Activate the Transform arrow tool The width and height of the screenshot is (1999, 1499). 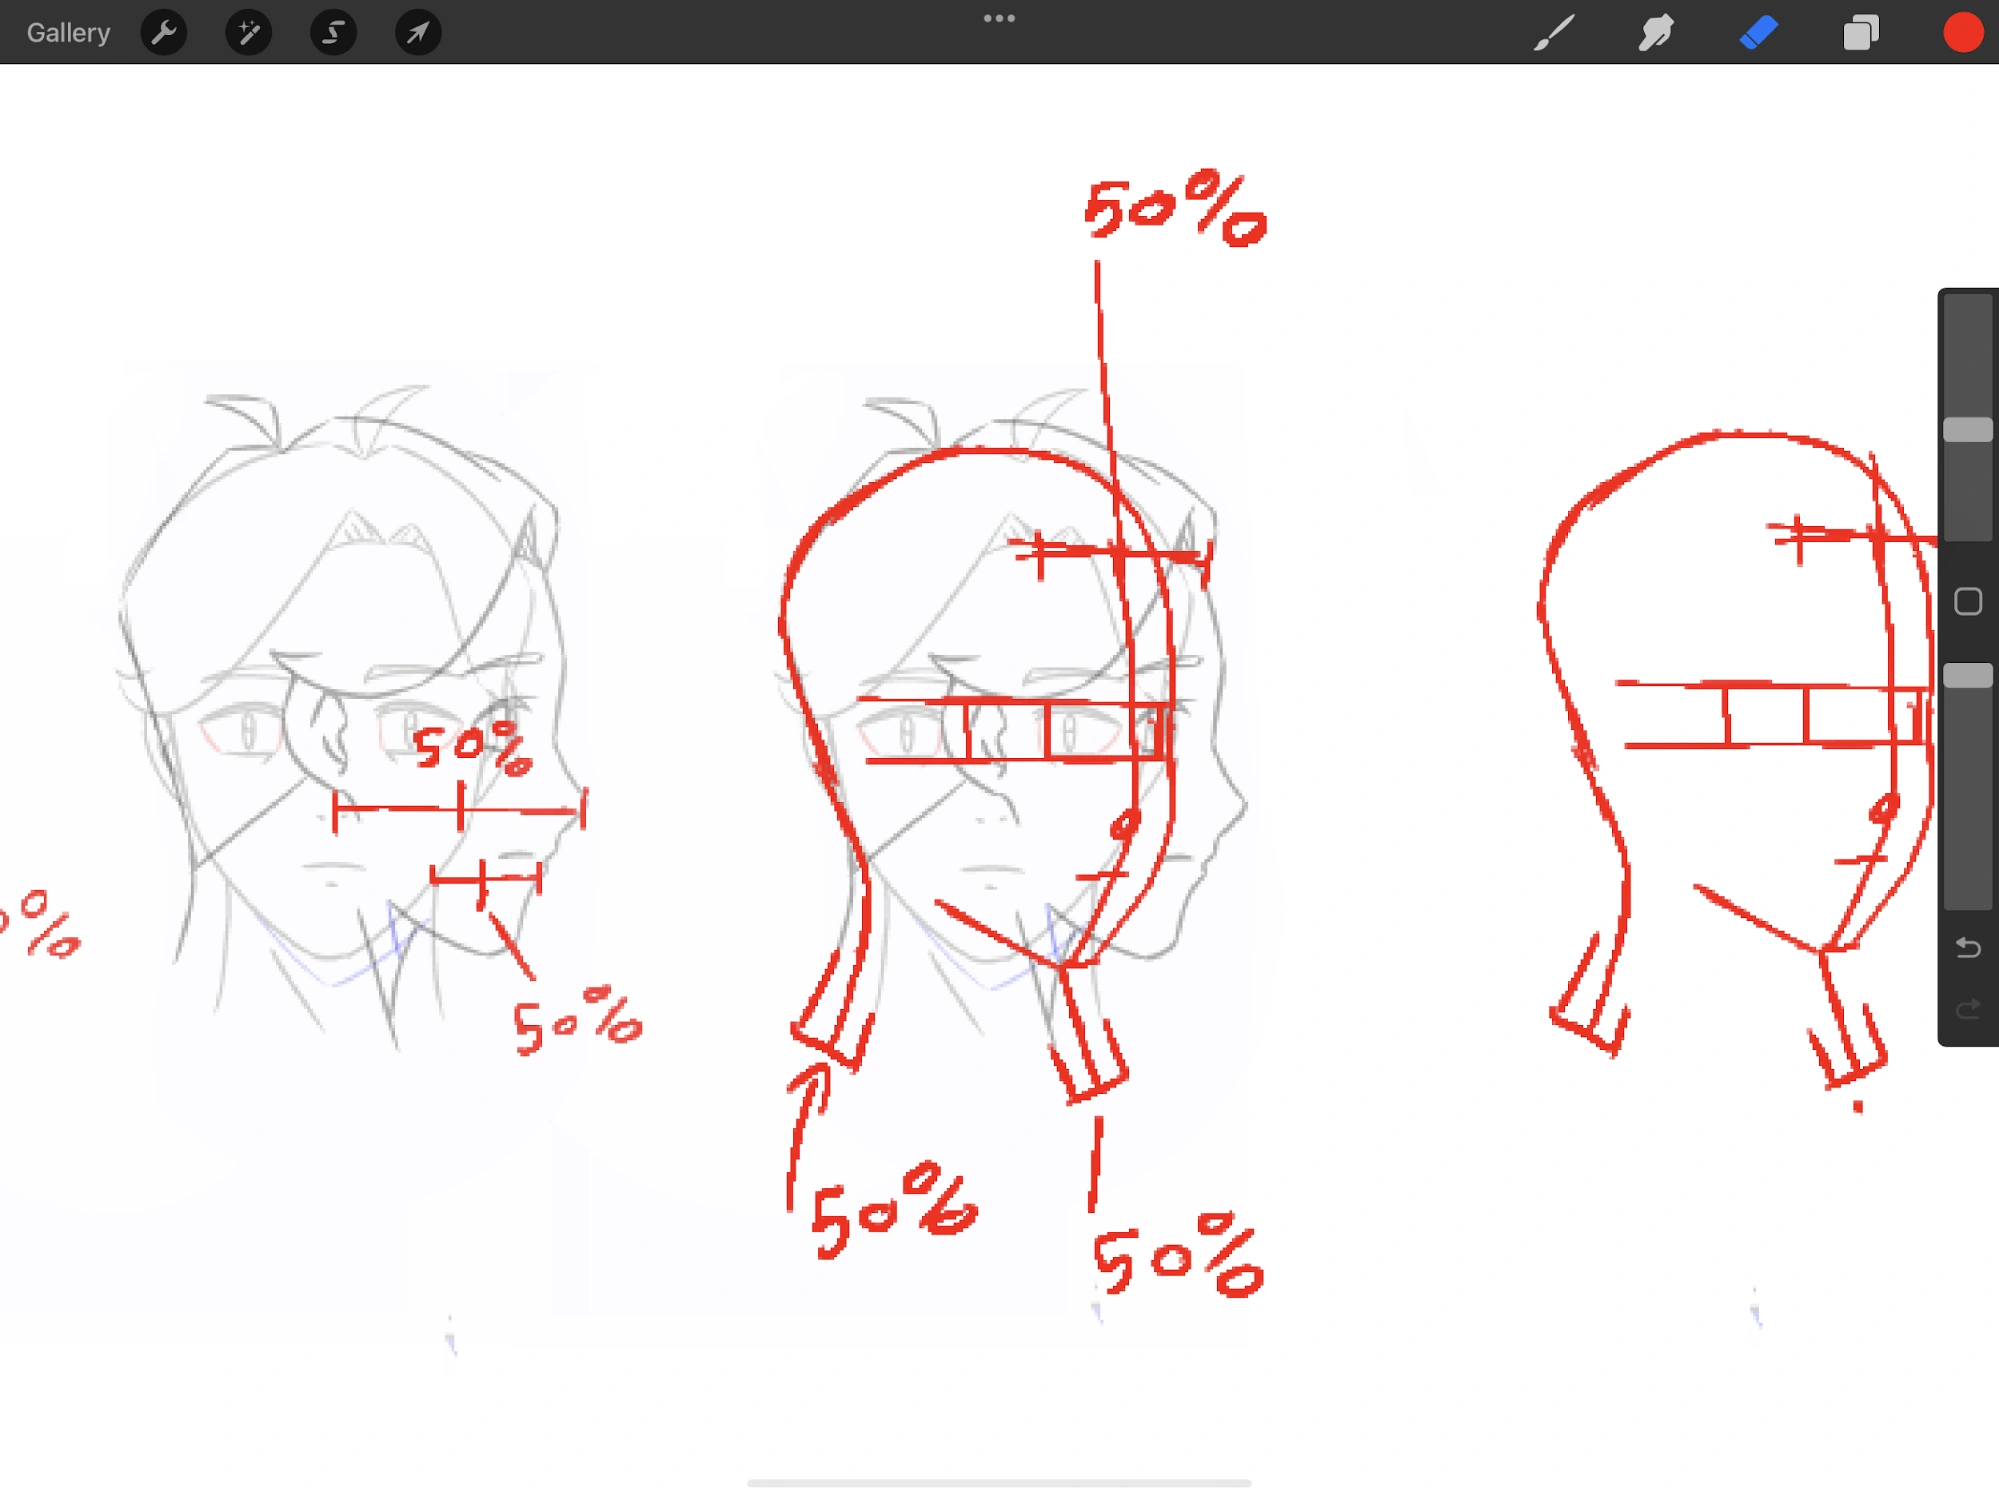point(418,33)
